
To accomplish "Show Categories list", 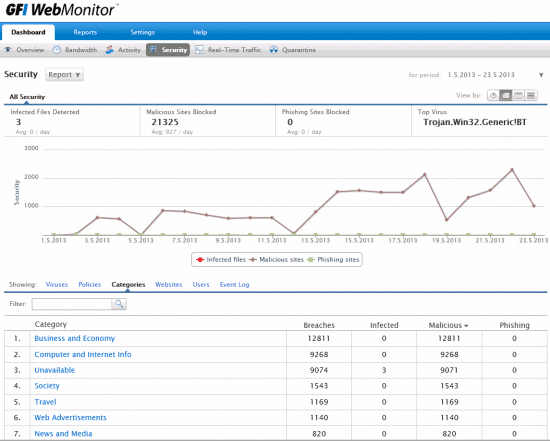I will point(128,285).
